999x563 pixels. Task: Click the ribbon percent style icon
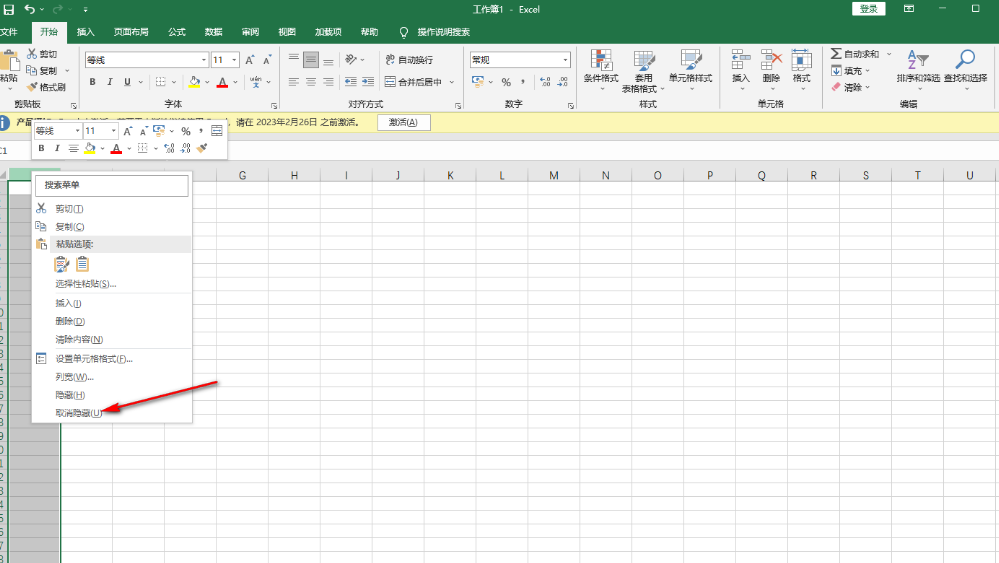[506, 82]
